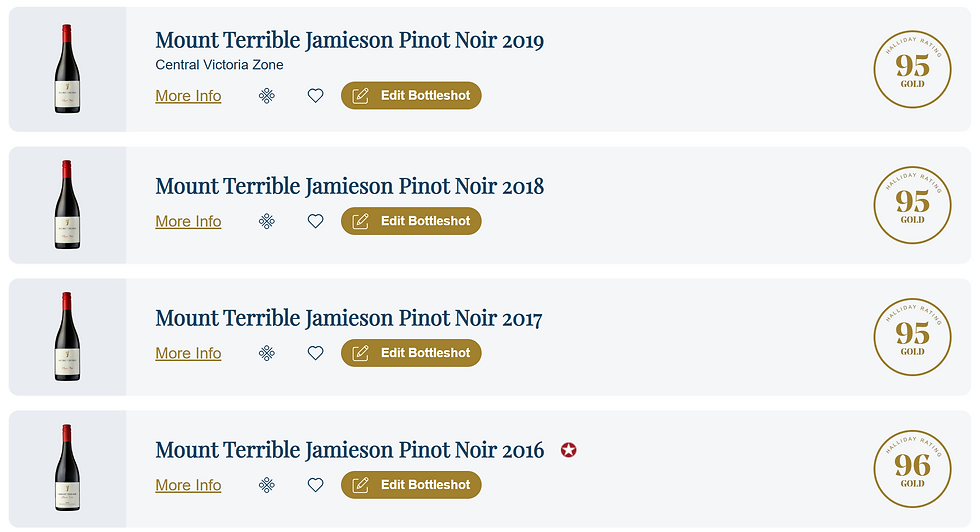Image resolution: width=980 pixels, height=532 pixels.
Task: Click the cellar snowflake icon for 2017 wine
Action: (x=267, y=353)
